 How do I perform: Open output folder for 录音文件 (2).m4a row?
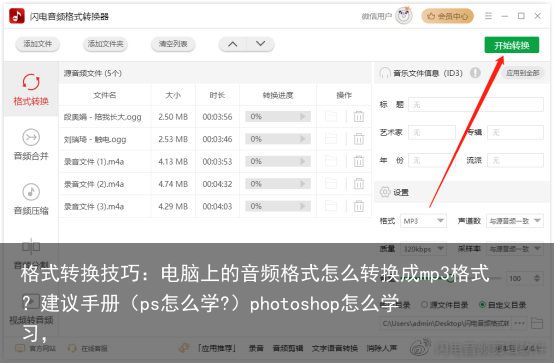pyautogui.click(x=331, y=184)
